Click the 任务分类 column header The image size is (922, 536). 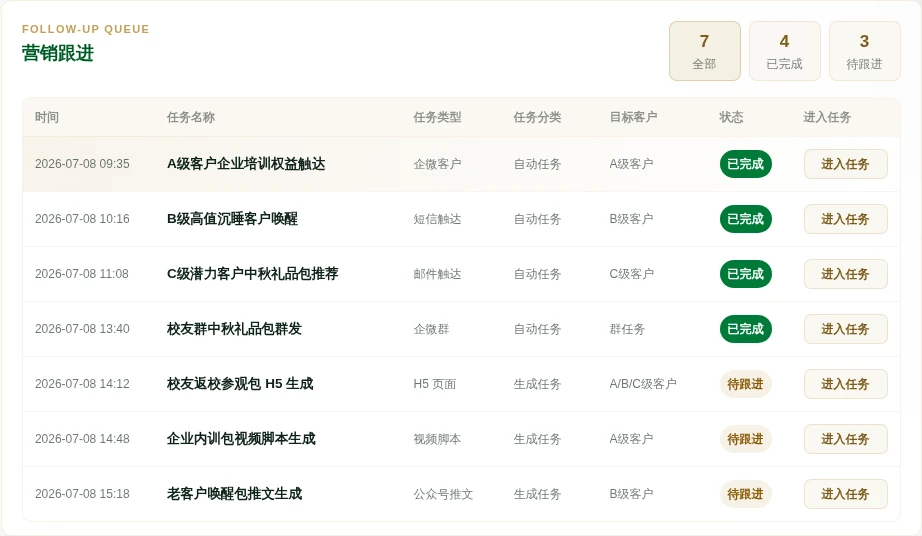(x=537, y=117)
